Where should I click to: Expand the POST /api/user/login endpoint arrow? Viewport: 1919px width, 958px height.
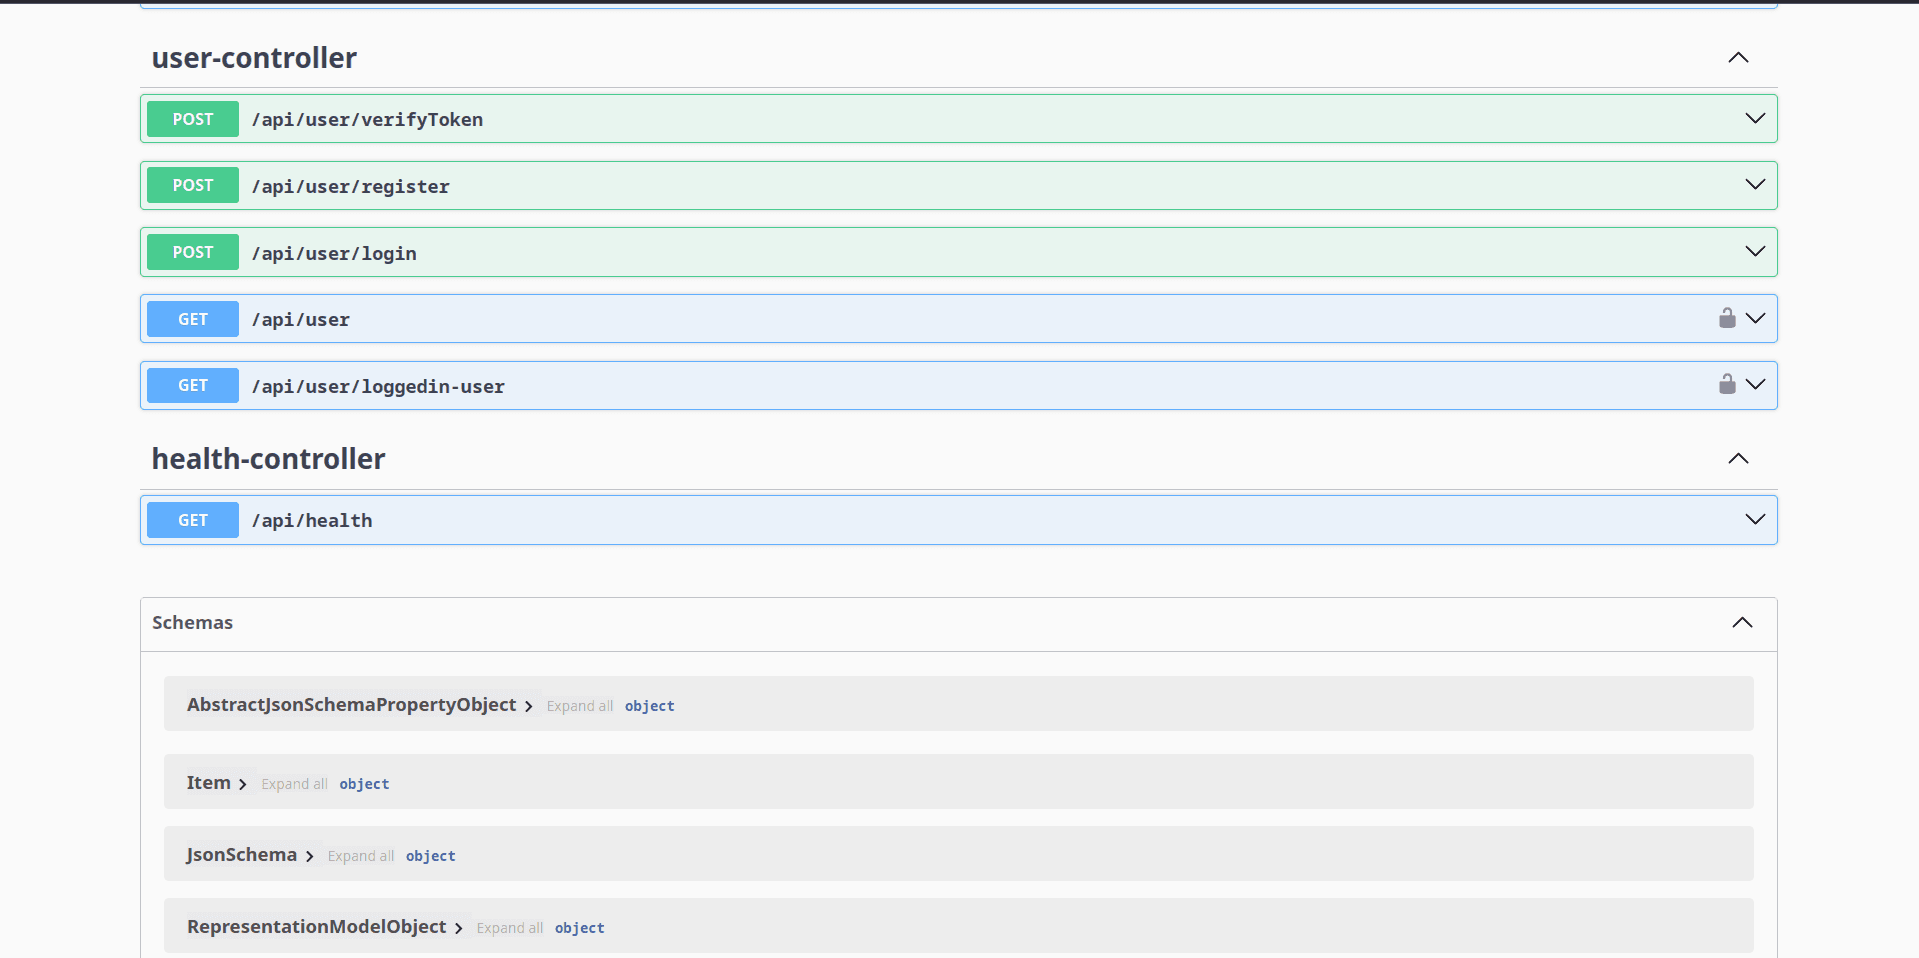coord(1754,252)
